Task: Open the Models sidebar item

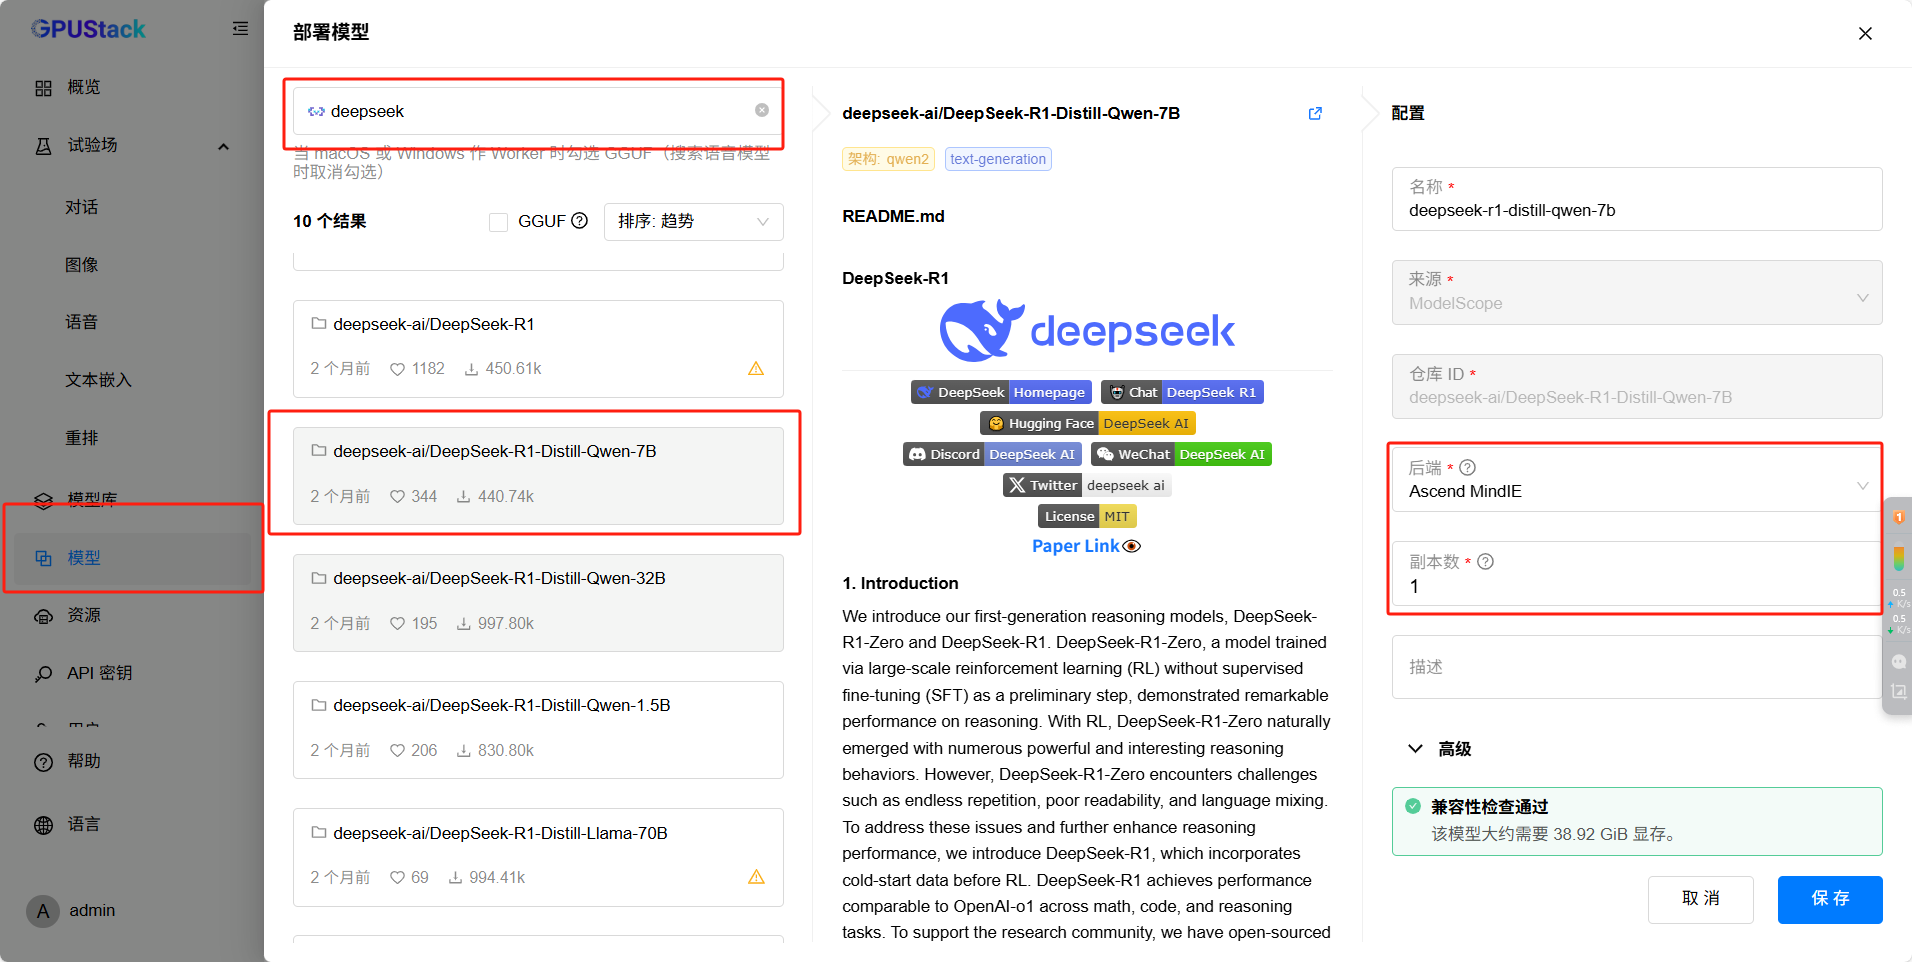Action: tap(132, 558)
